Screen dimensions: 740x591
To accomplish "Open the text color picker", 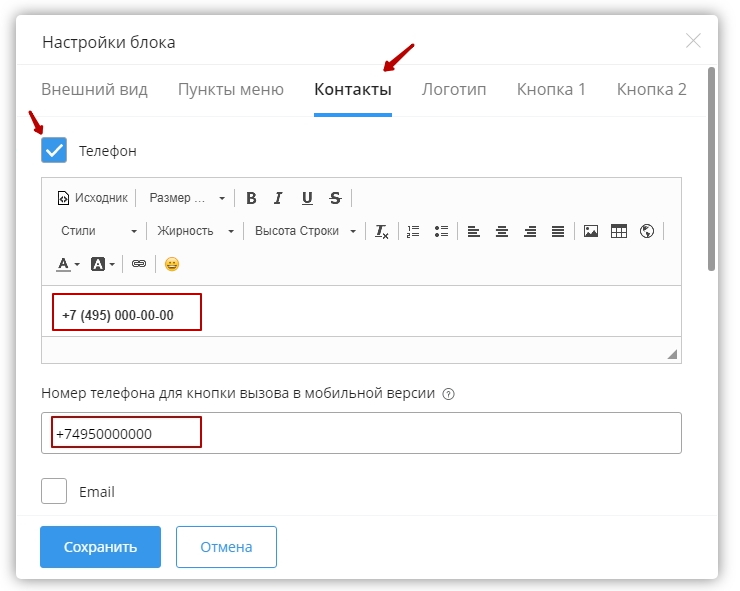I will (67, 264).
